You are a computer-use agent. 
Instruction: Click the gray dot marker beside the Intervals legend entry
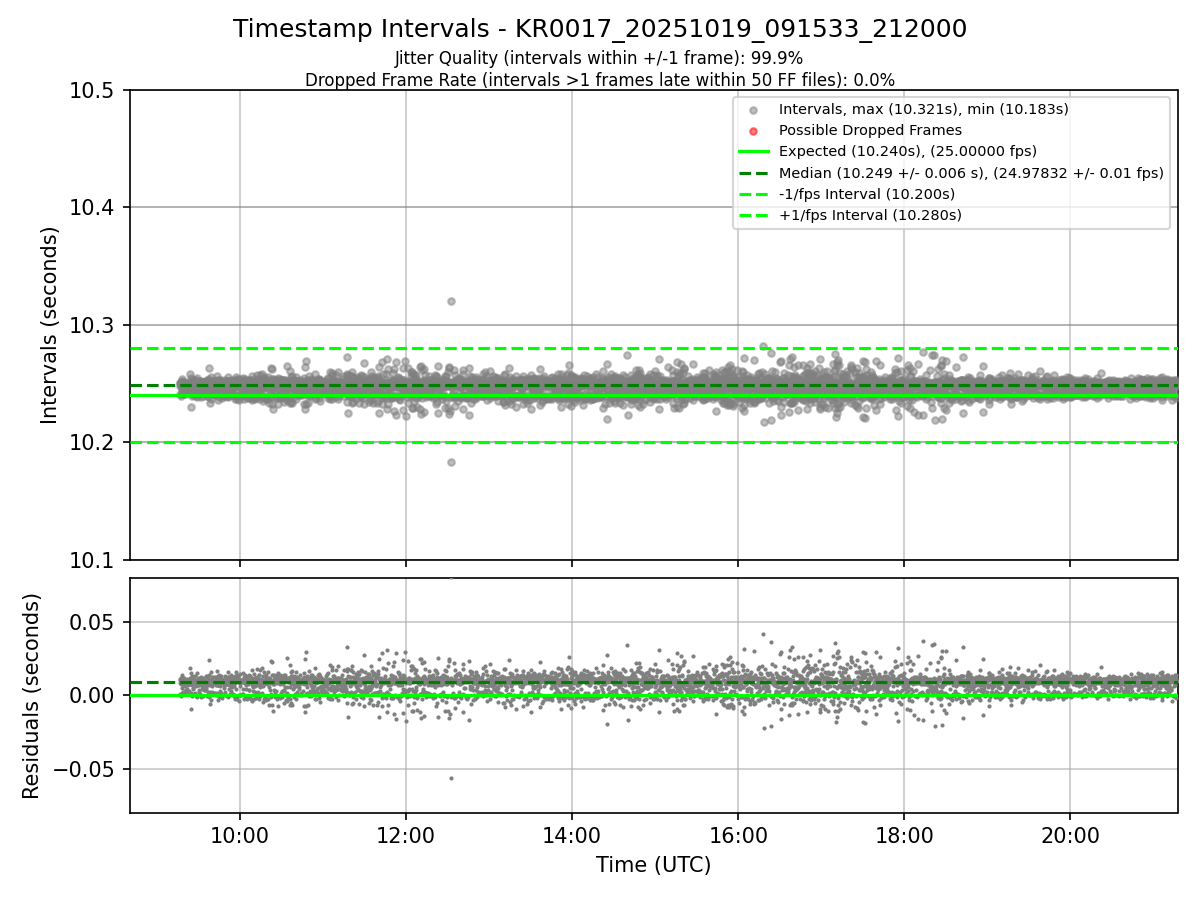(754, 110)
